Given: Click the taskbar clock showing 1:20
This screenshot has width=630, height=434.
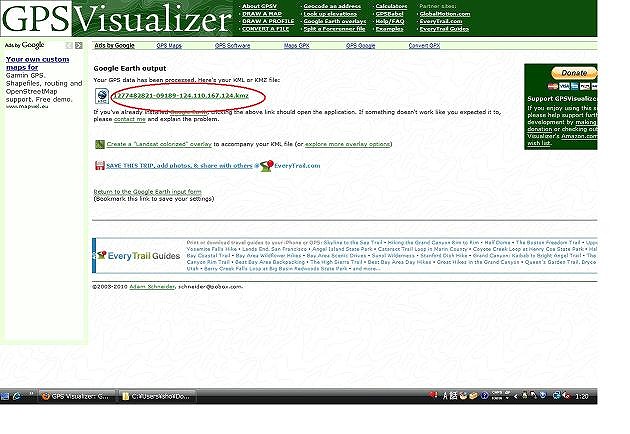Looking at the screenshot, I should point(582,397).
